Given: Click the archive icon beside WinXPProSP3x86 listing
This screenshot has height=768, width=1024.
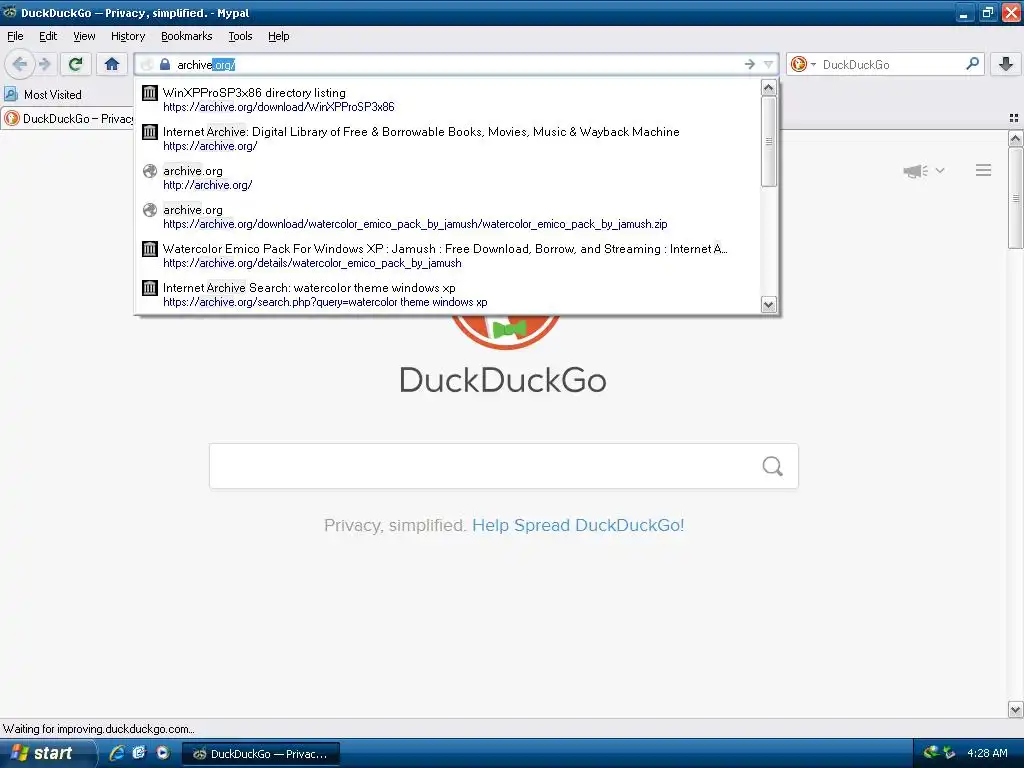Looking at the screenshot, I should 150,93.
